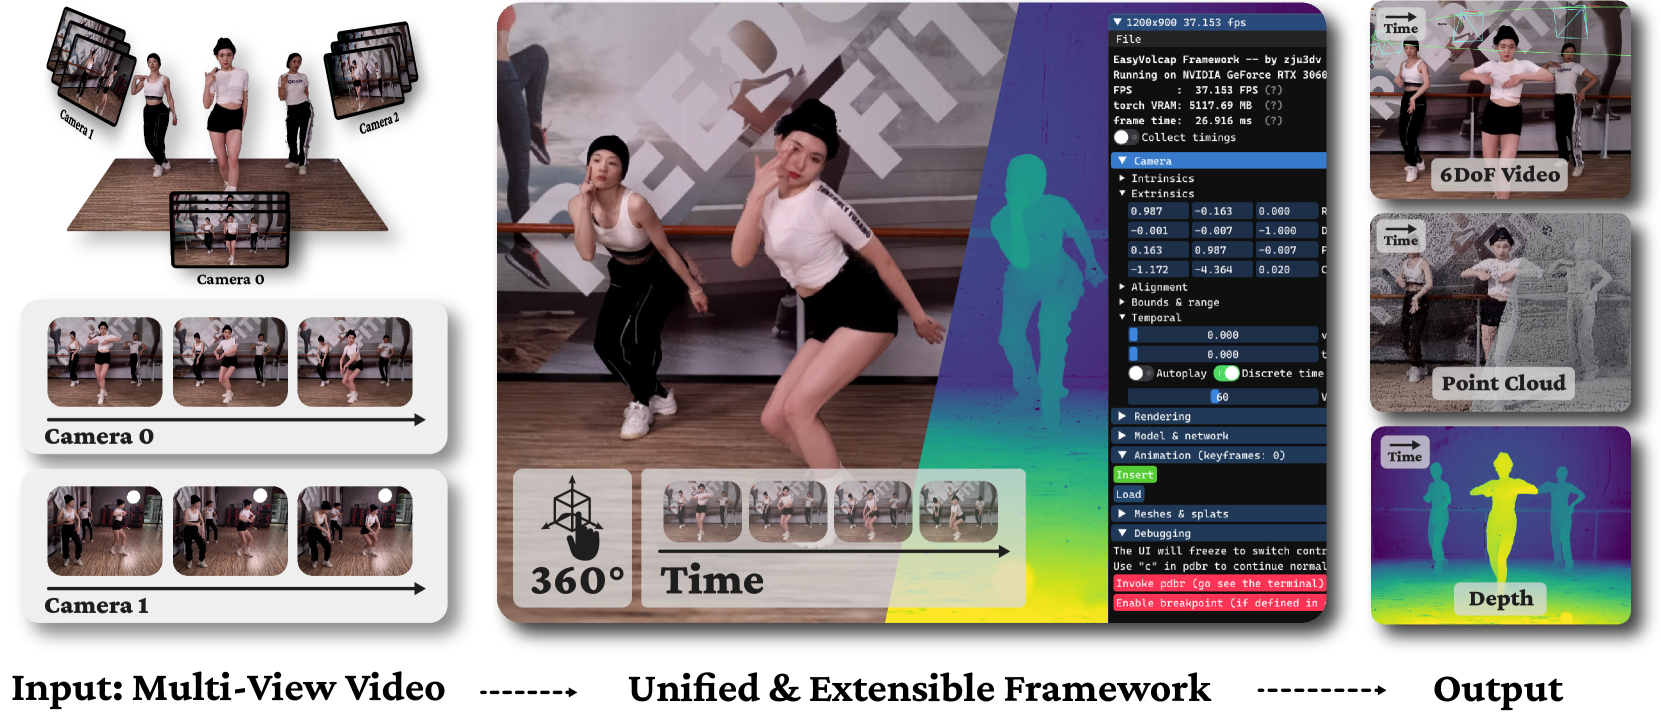Turn off the Discrete time toggle

[1226, 373]
